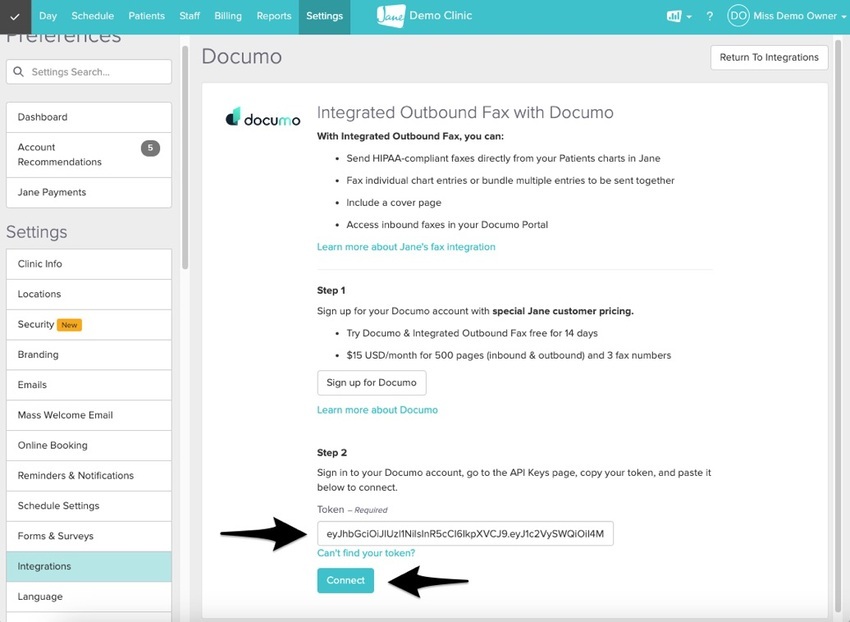Open the Reports tab
The height and width of the screenshot is (622, 850).
[x=274, y=16]
